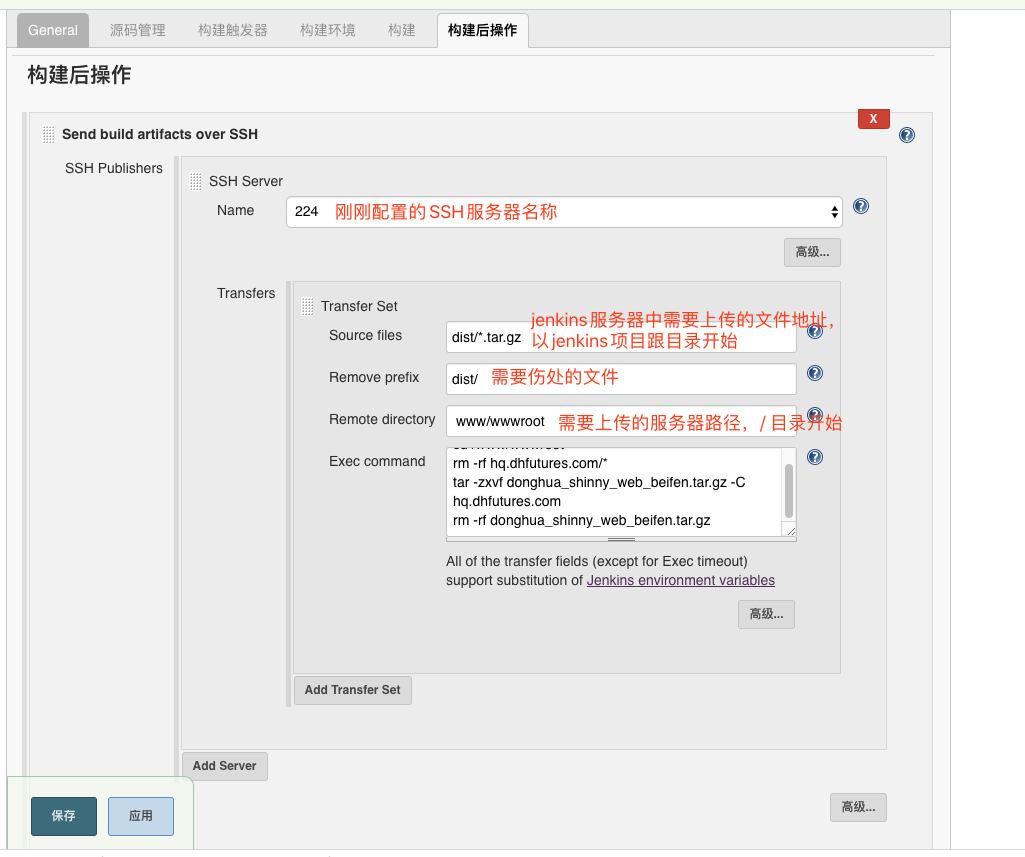Grab the drag handle beside SSH Server
Image resolution: width=1025 pixels, height=857 pixels.
[195, 182]
